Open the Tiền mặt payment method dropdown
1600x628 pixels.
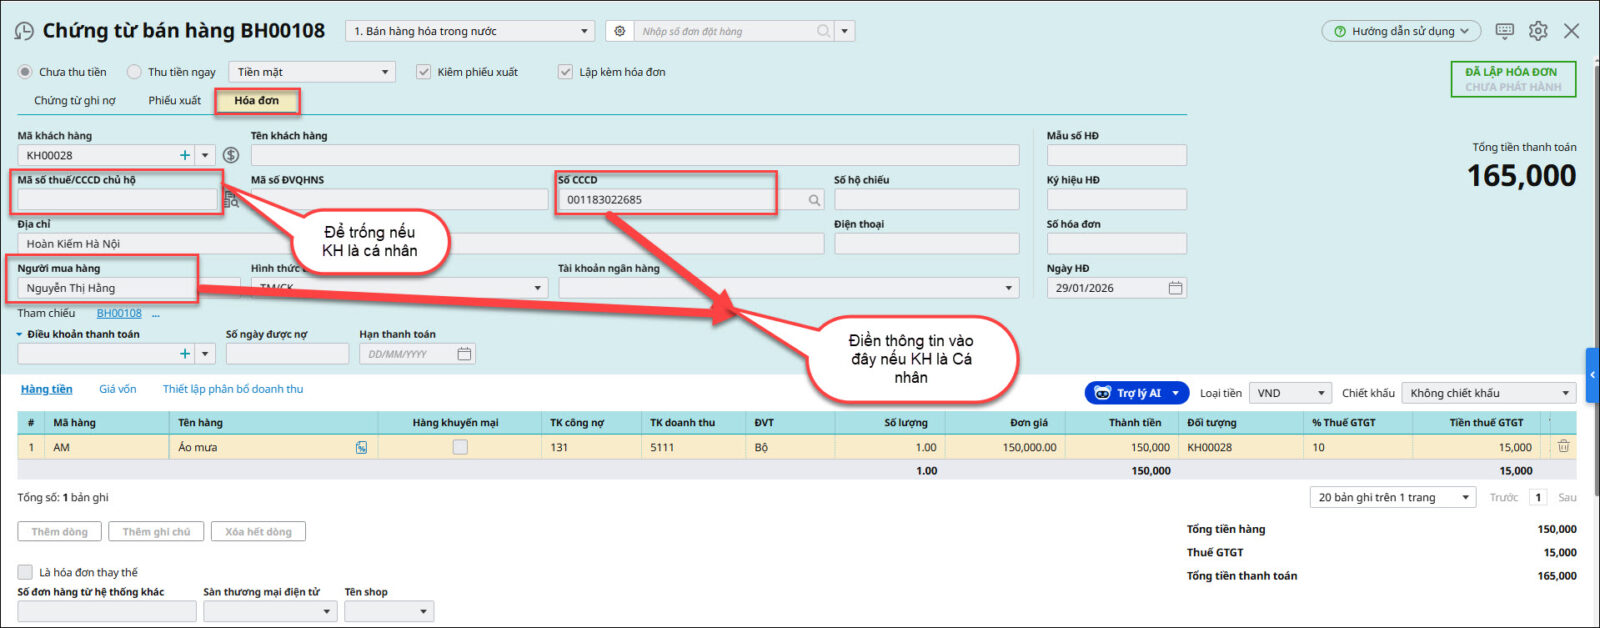coord(313,72)
